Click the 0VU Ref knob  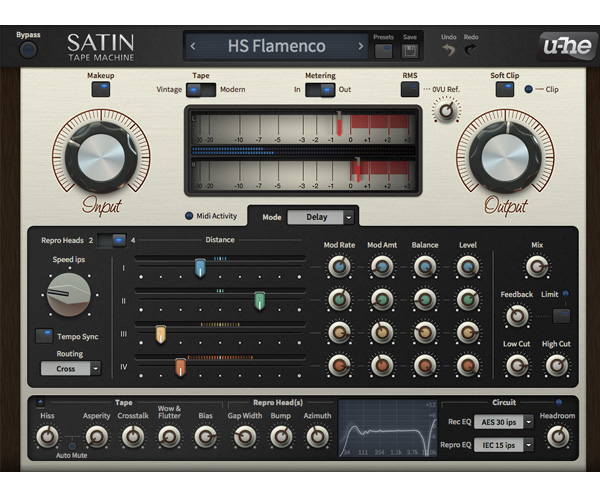point(447,111)
